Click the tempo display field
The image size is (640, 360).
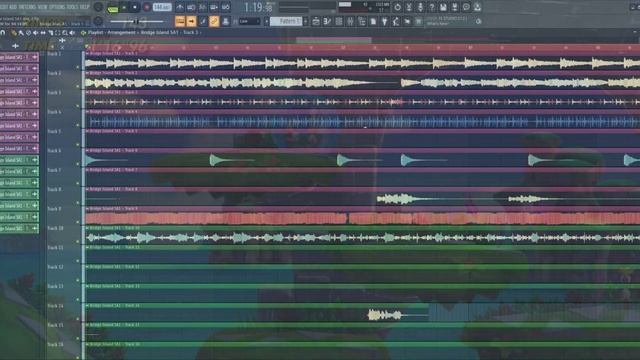(162, 7)
